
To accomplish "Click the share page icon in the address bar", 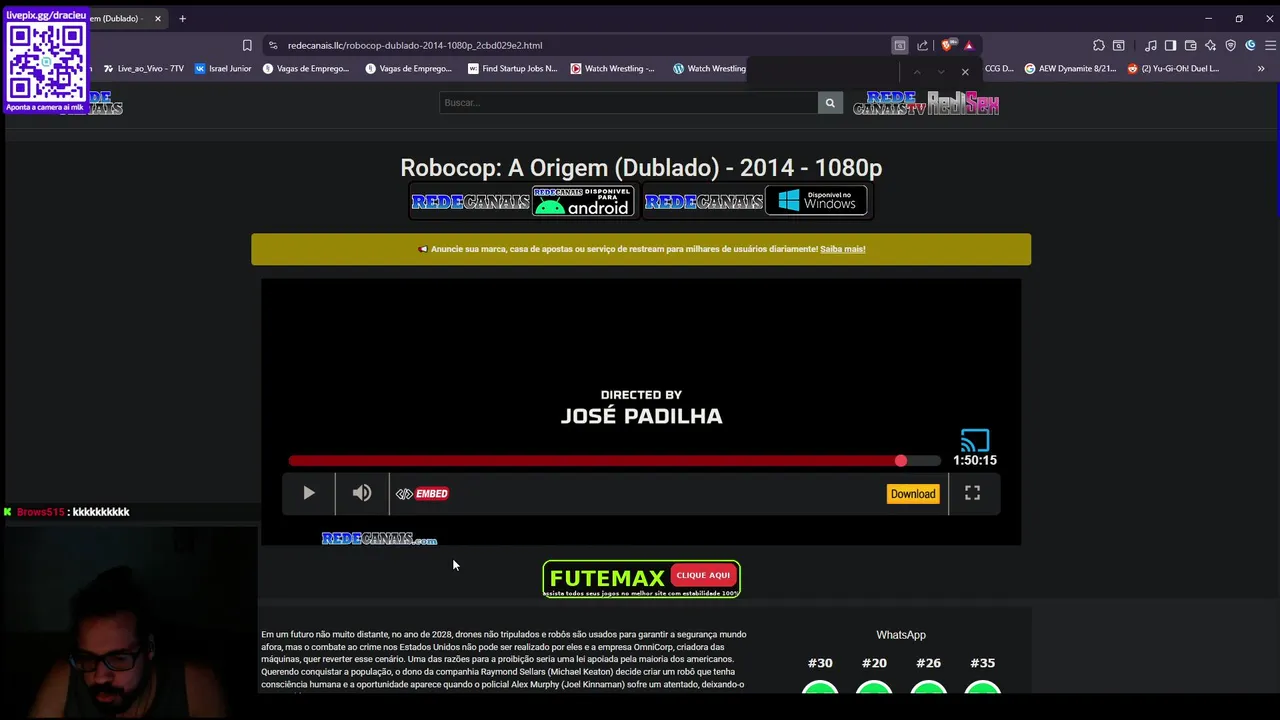I will click(x=922, y=45).
